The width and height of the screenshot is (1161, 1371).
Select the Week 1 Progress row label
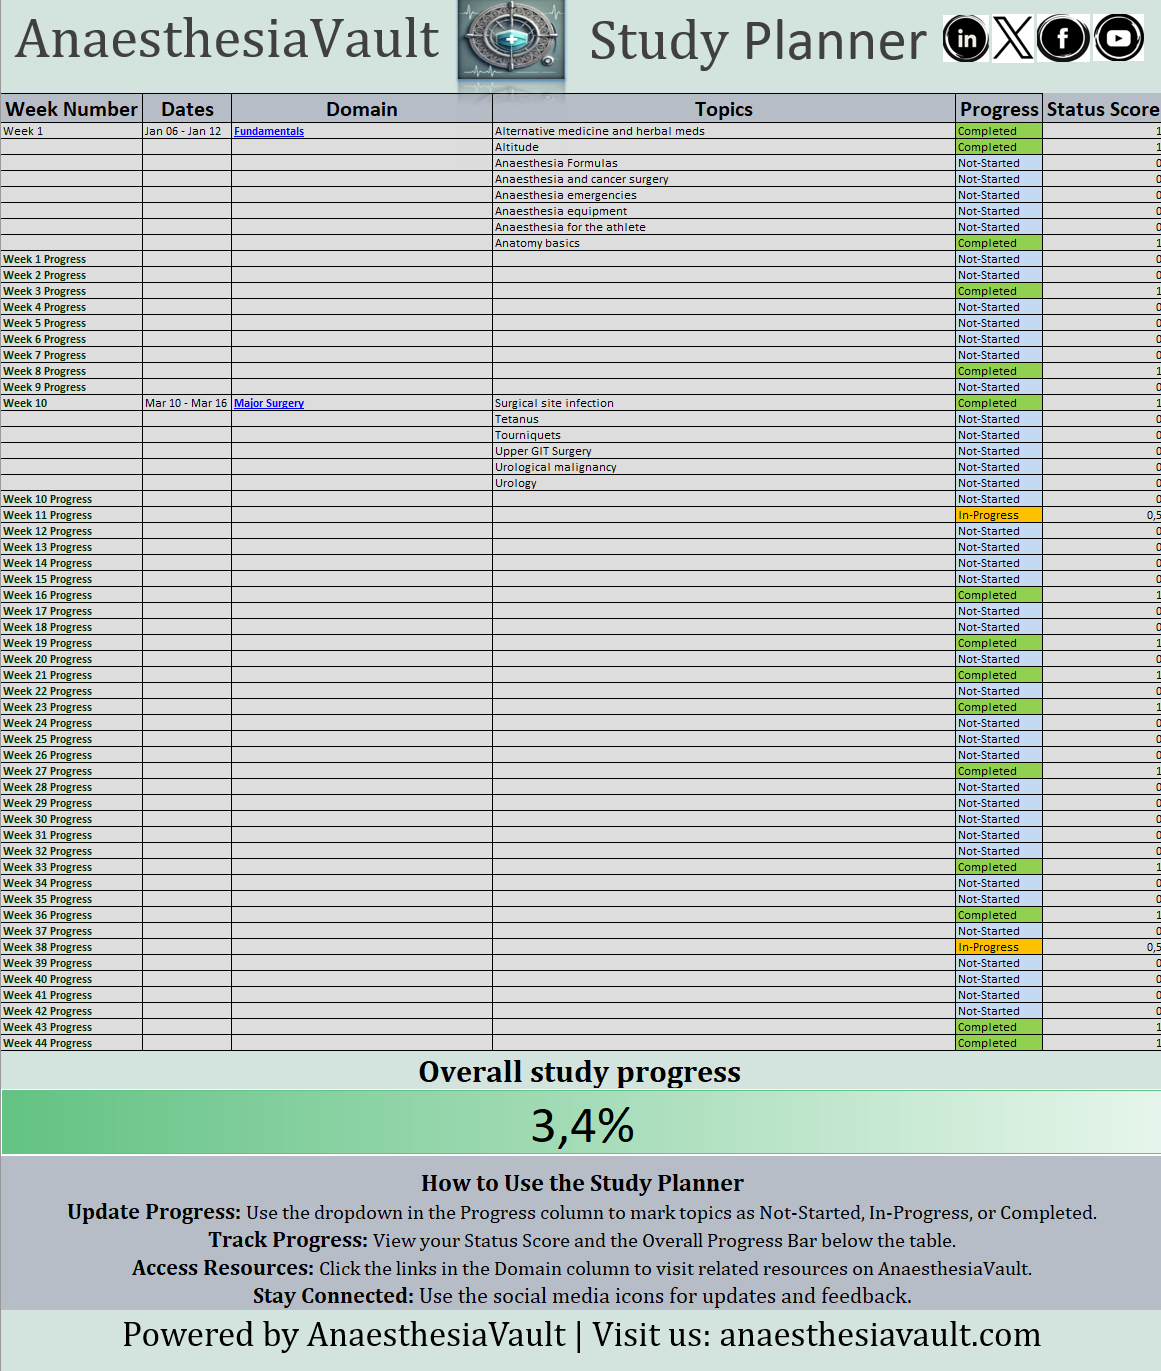tap(71, 259)
